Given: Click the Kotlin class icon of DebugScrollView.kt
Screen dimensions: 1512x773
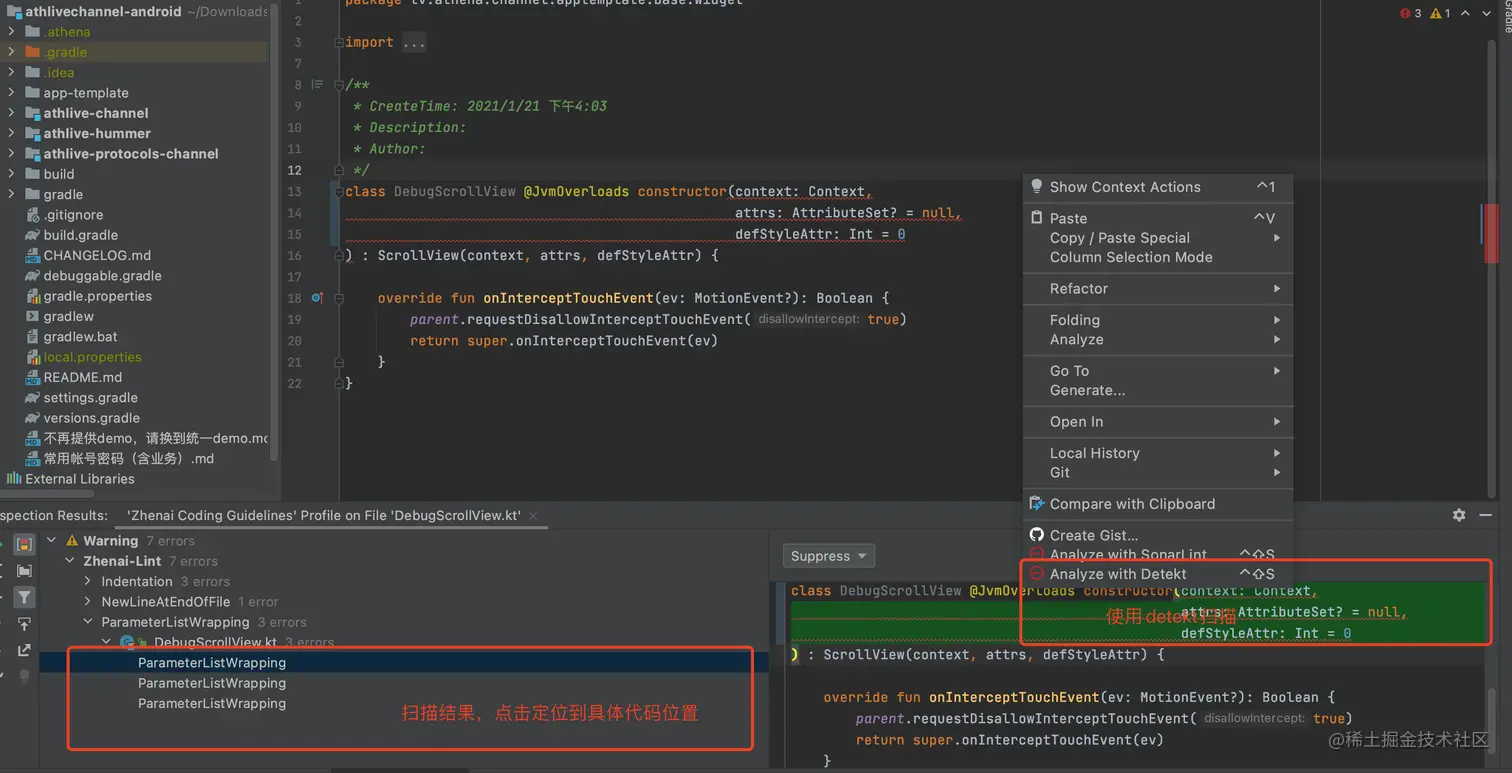Looking at the screenshot, I should 127,642.
